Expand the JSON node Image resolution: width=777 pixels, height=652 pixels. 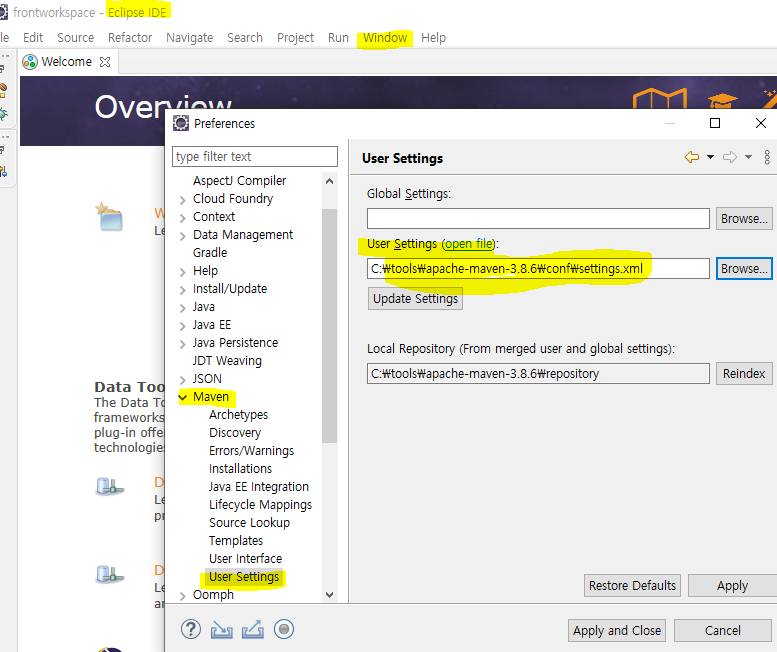coord(183,380)
